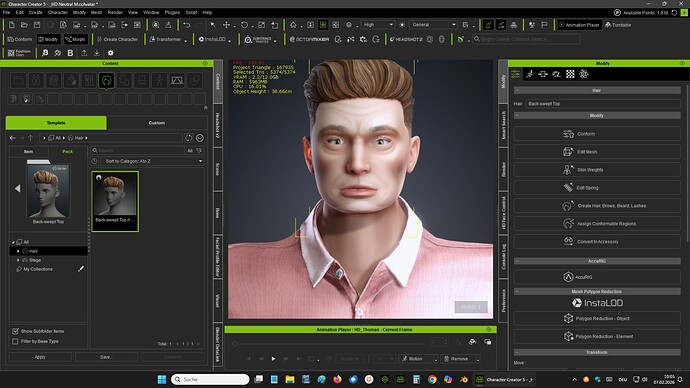Click Polygon Reduction - Object
Viewport: 690px width, 388px height.
597,318
